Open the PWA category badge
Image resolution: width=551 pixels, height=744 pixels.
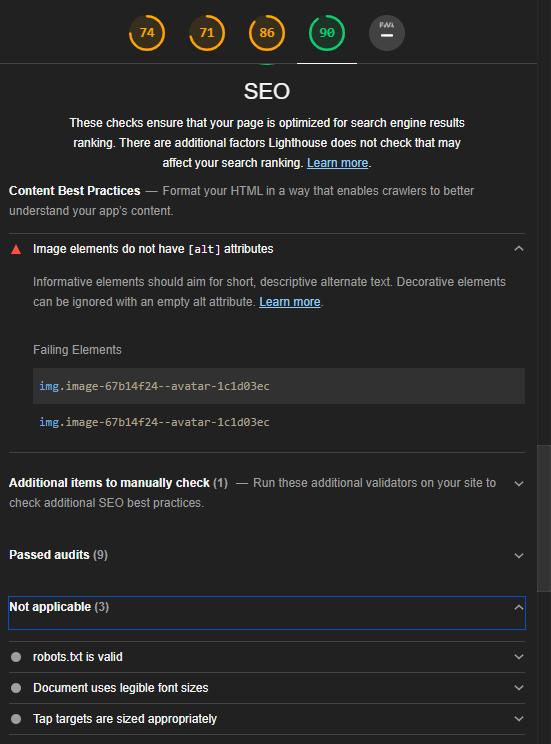pos(387,33)
